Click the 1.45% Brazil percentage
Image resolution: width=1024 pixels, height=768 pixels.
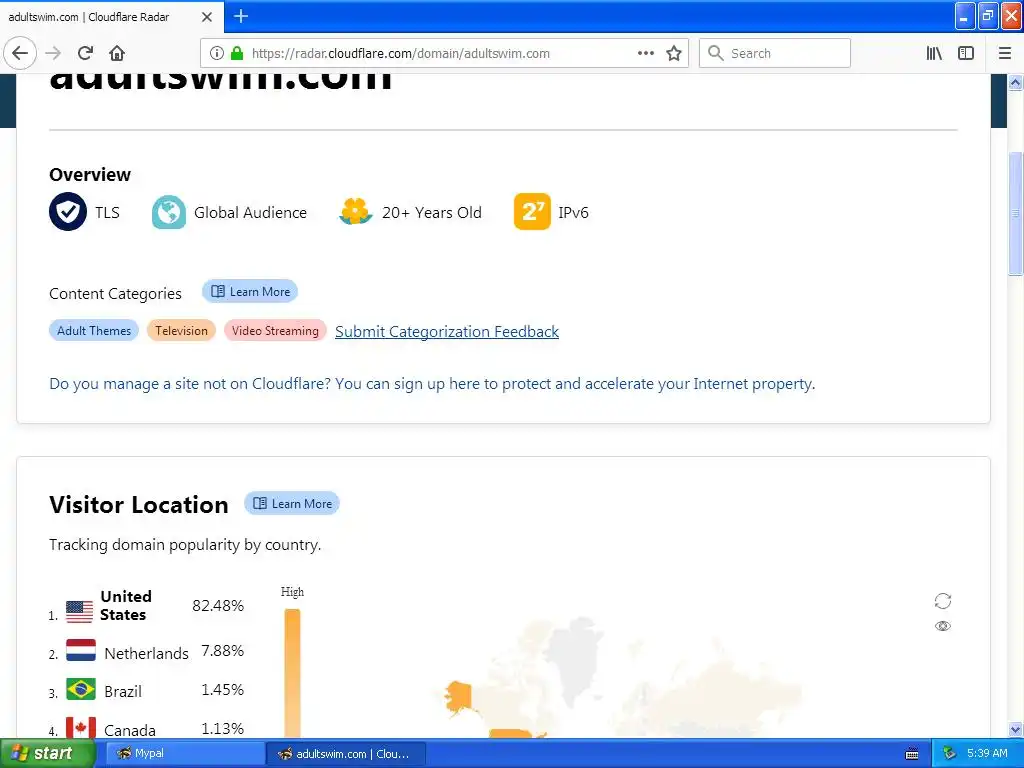[223, 689]
